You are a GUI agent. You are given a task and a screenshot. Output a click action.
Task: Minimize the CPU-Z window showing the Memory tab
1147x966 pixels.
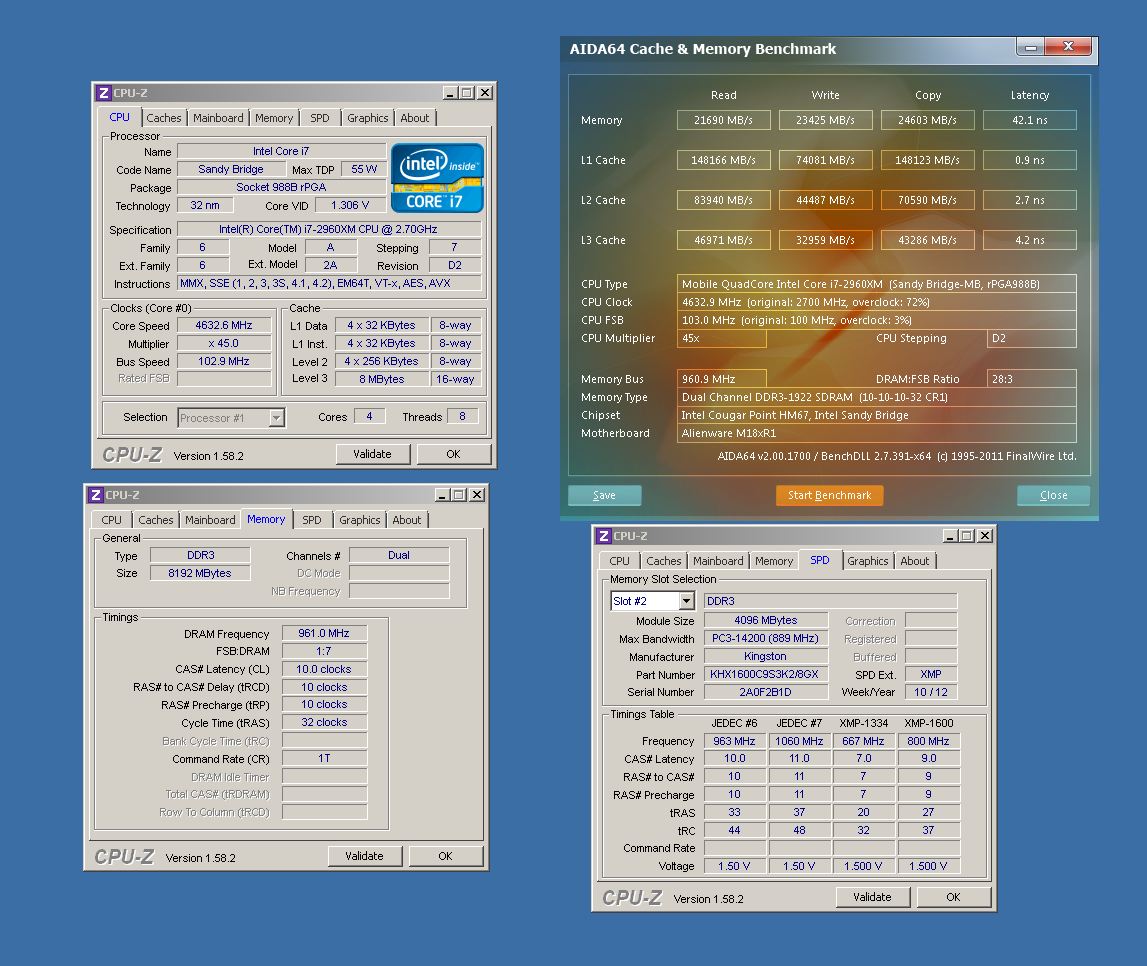[x=443, y=495]
